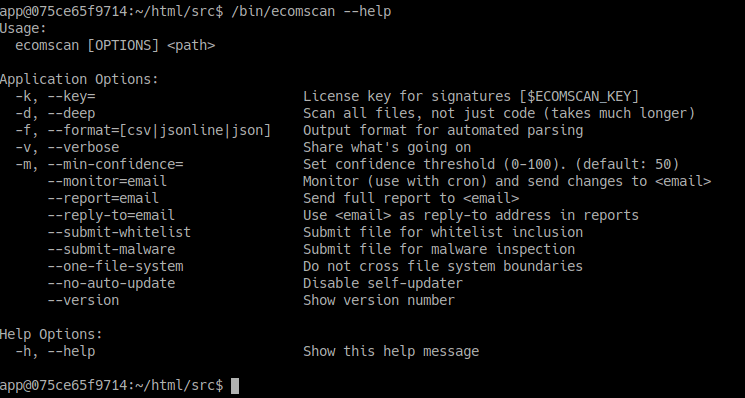Click the 'Disable self-updater' description text

point(383,284)
